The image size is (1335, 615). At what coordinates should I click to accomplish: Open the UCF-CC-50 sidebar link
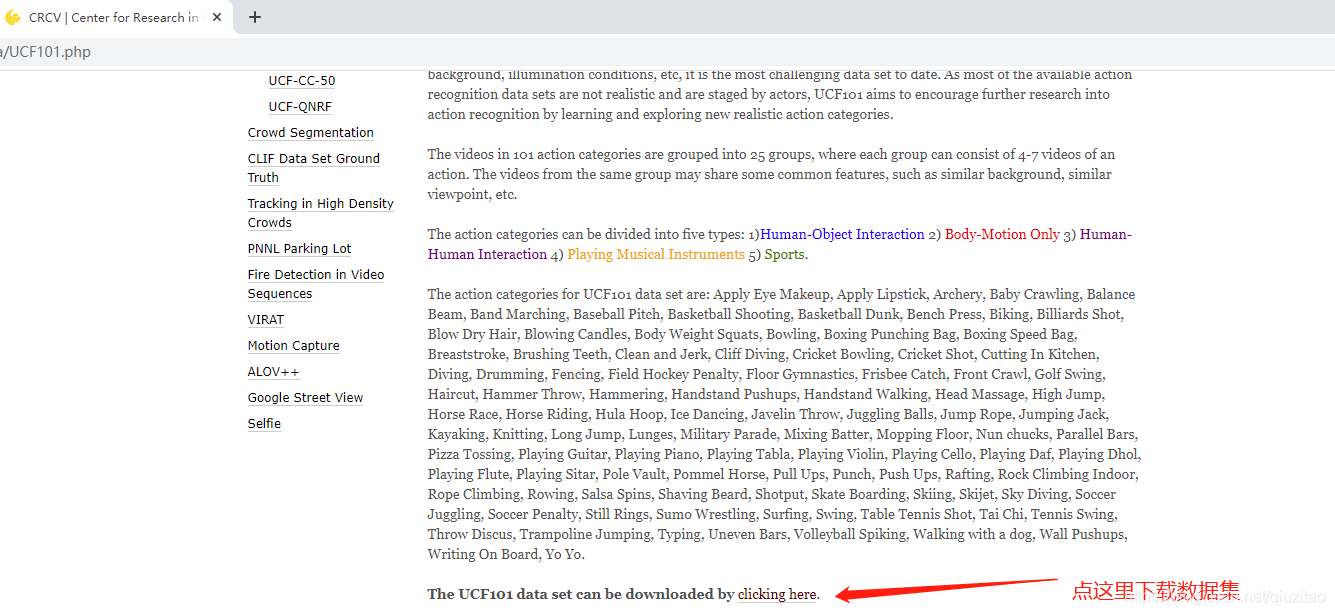point(302,81)
